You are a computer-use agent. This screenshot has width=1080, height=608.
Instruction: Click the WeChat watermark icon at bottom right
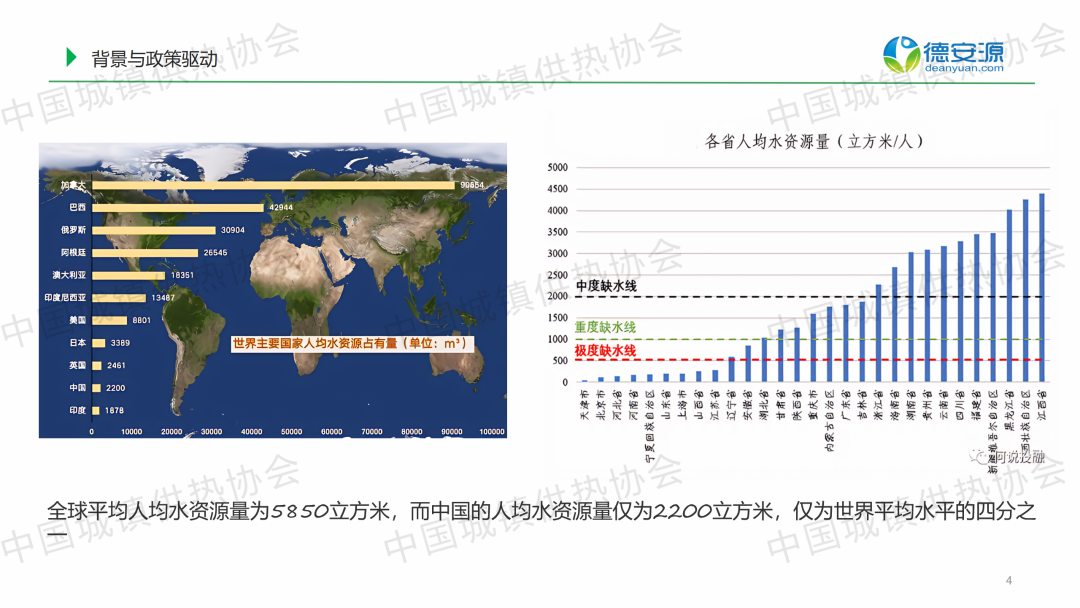coord(975,456)
